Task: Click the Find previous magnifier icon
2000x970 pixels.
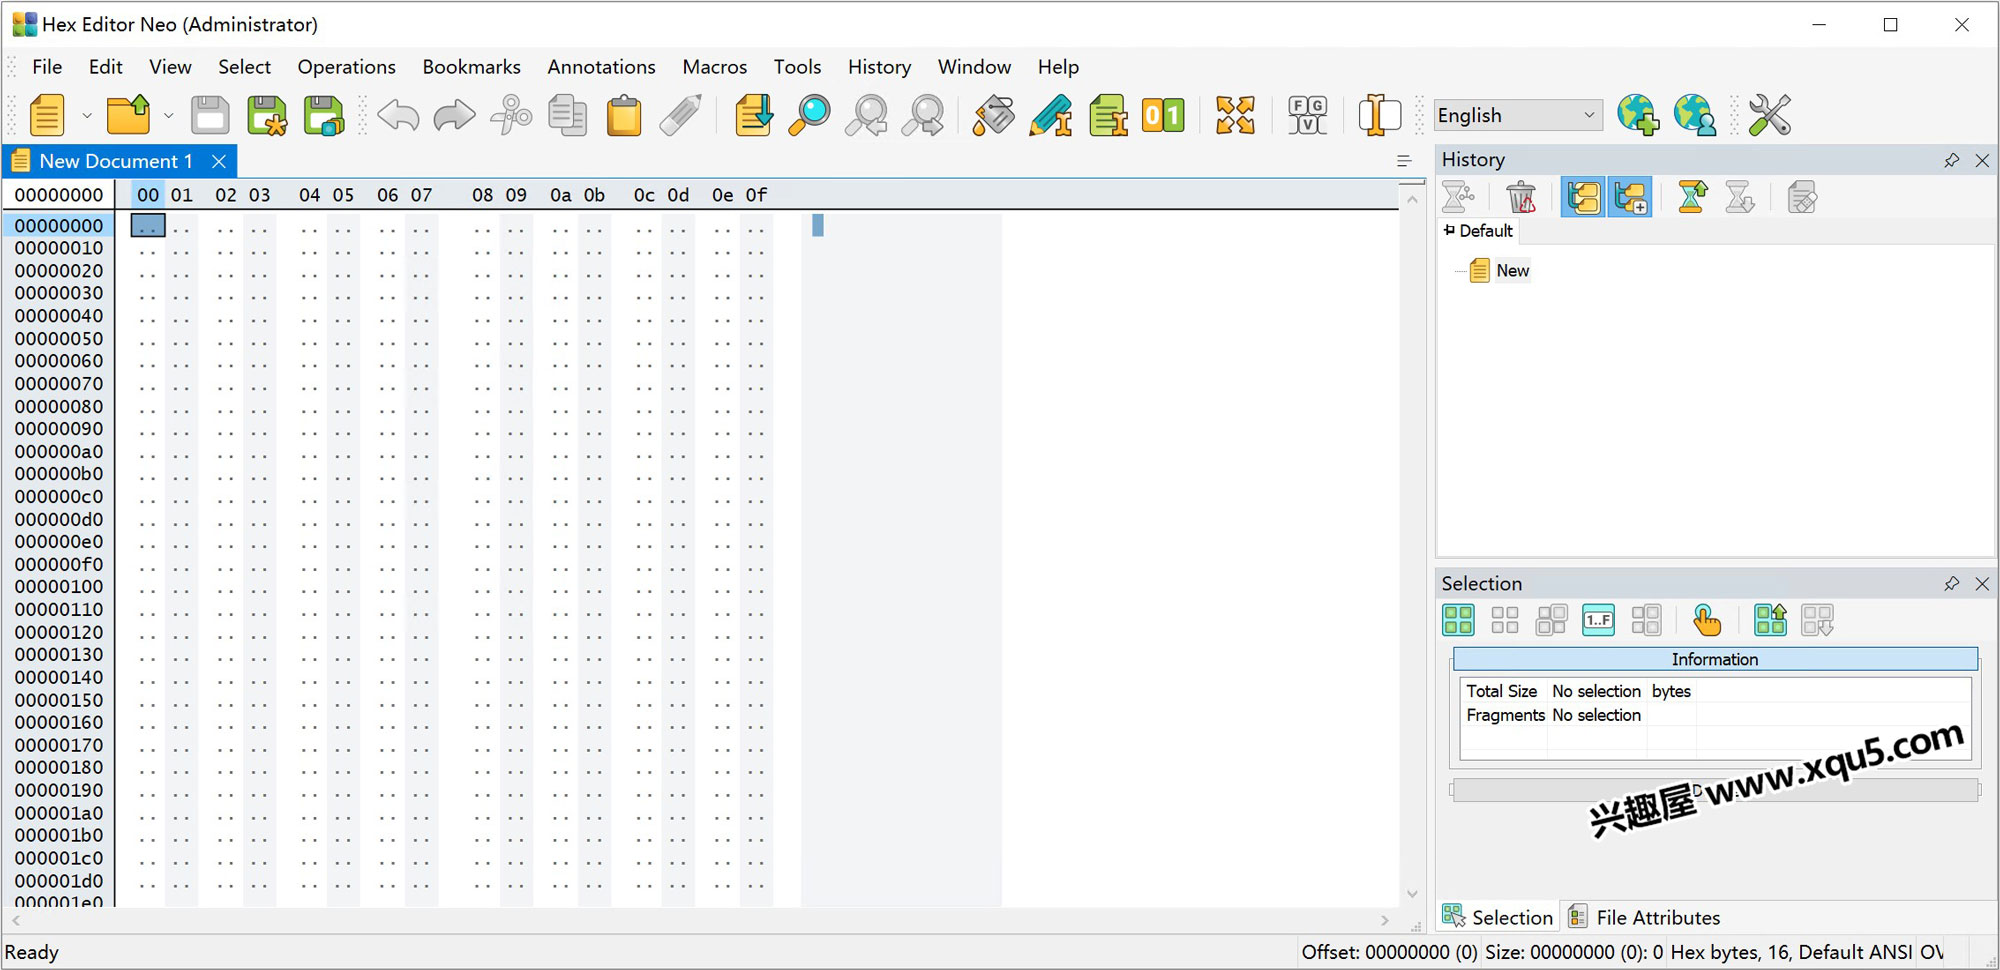Action: [866, 115]
